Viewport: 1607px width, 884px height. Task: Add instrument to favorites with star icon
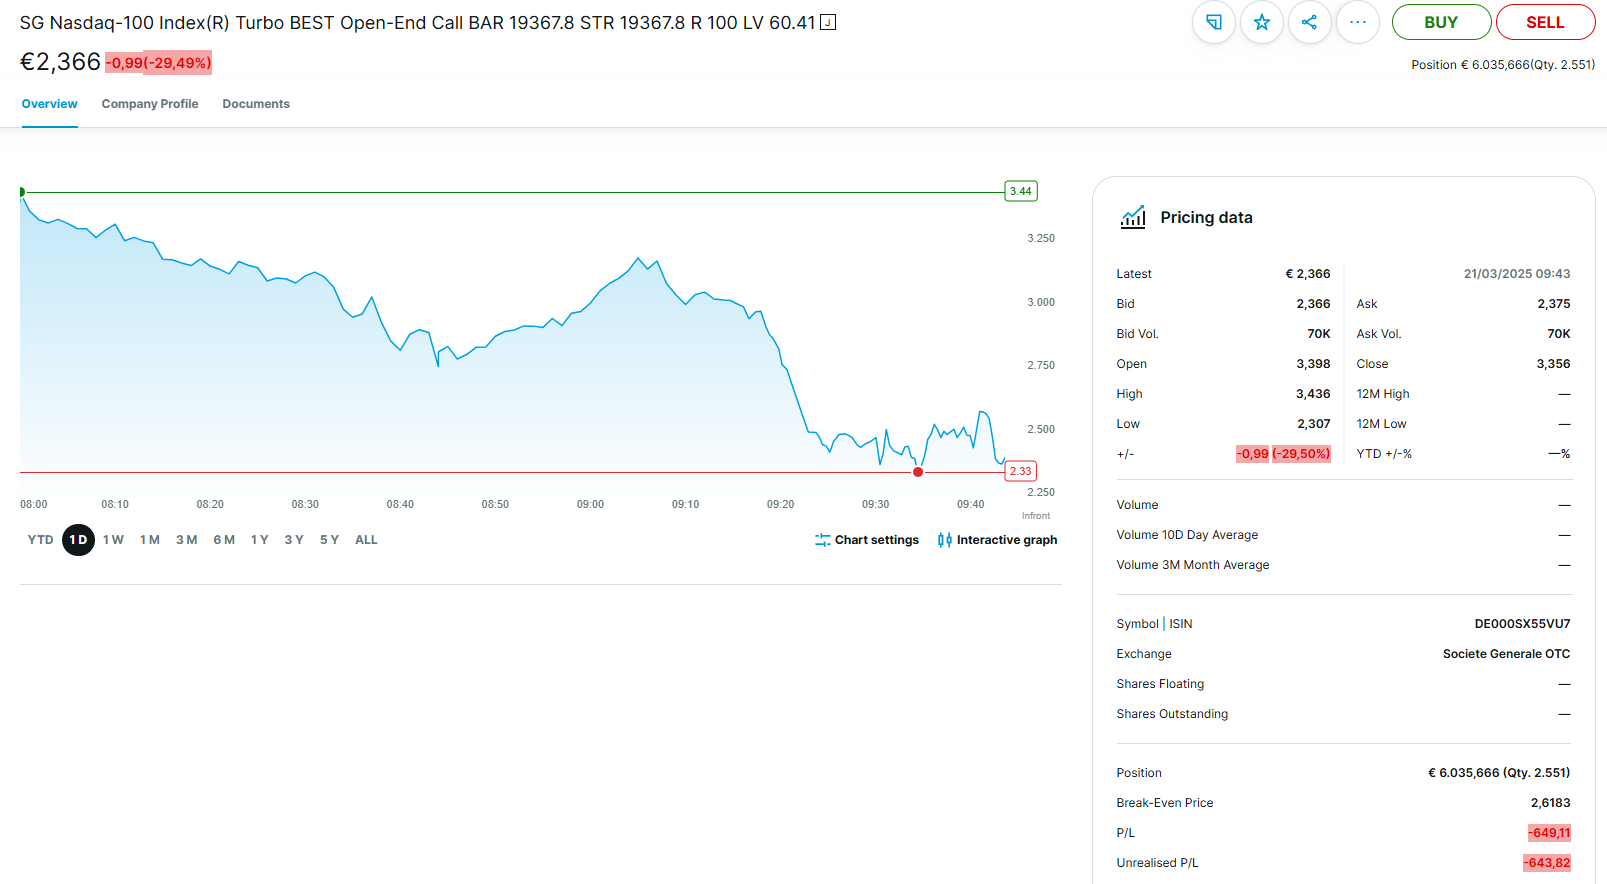(x=1261, y=22)
